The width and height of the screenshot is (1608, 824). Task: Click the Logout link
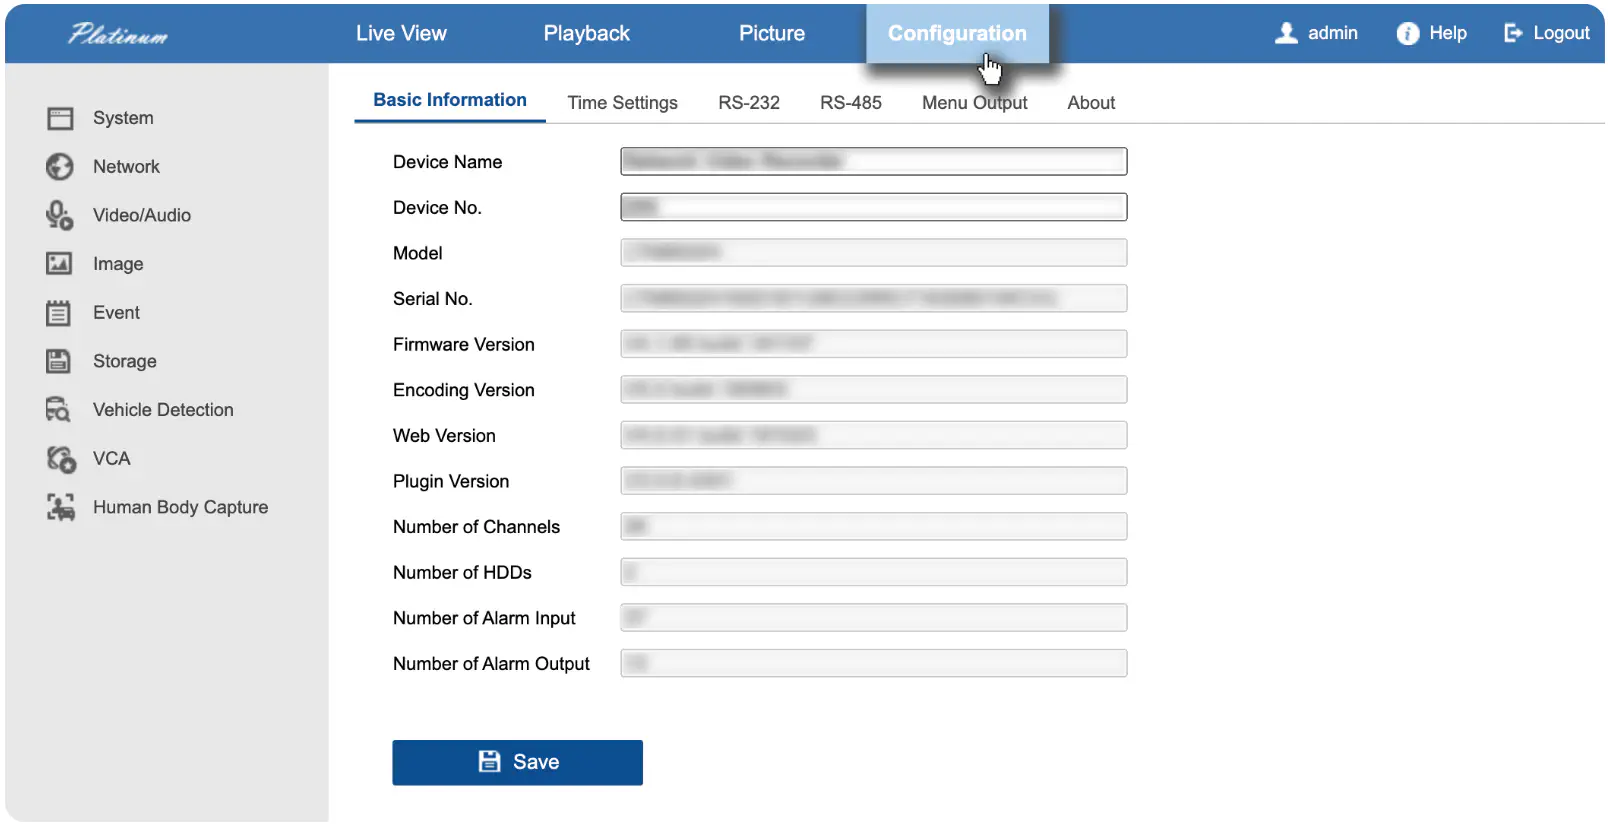click(1561, 33)
